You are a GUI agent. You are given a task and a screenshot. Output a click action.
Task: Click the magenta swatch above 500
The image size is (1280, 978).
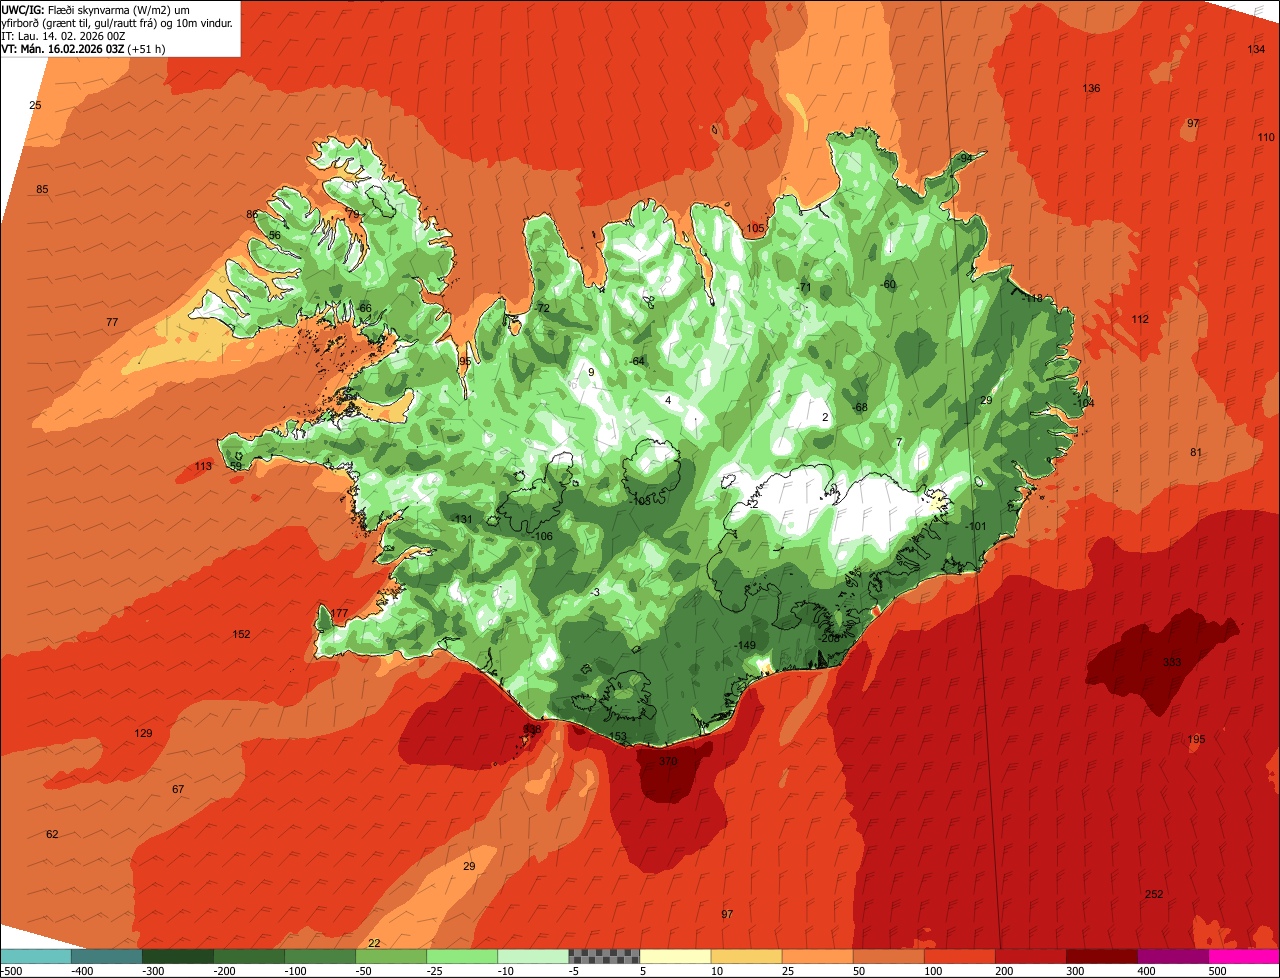[x=1243, y=956]
